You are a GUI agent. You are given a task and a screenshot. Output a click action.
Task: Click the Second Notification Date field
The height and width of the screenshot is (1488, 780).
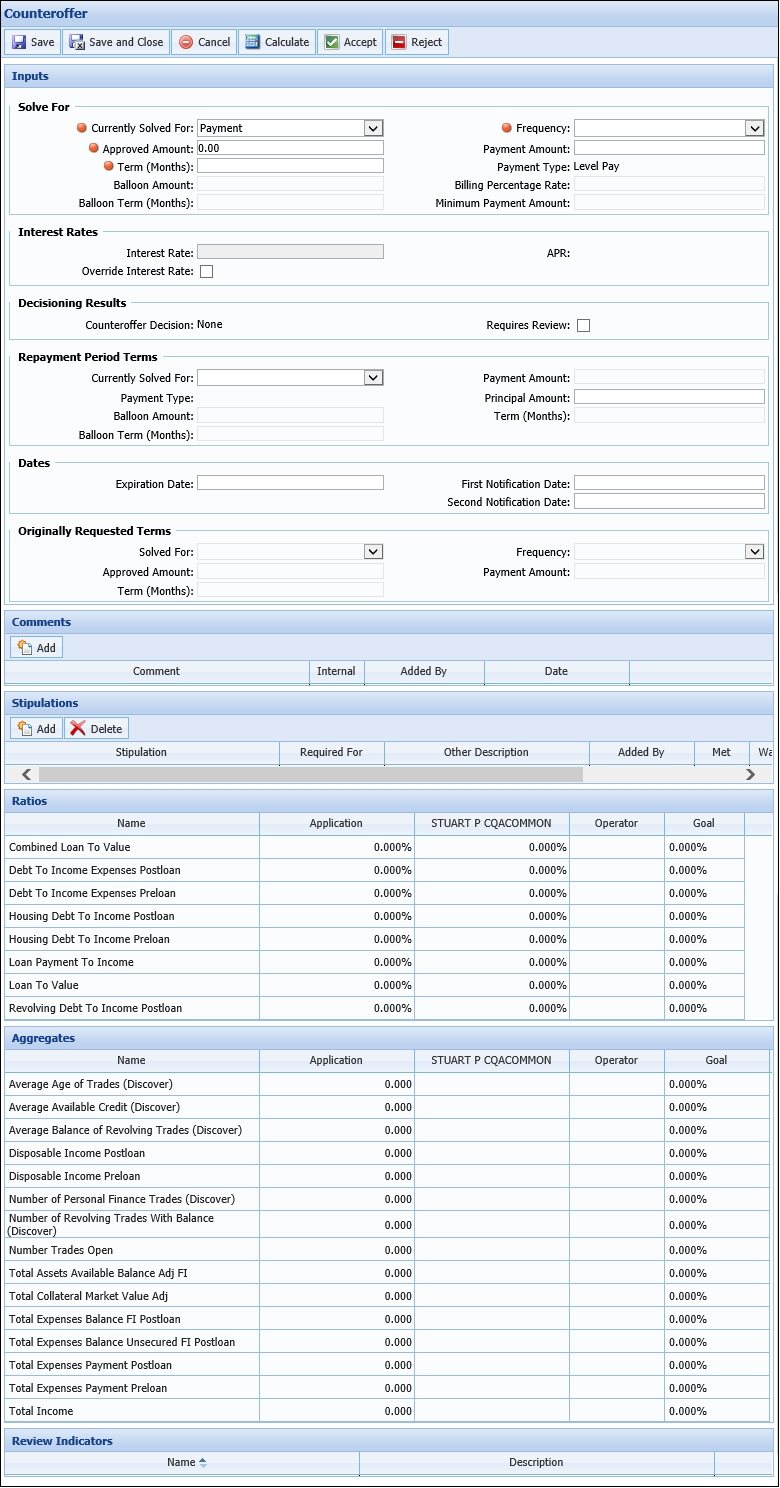[669, 501]
